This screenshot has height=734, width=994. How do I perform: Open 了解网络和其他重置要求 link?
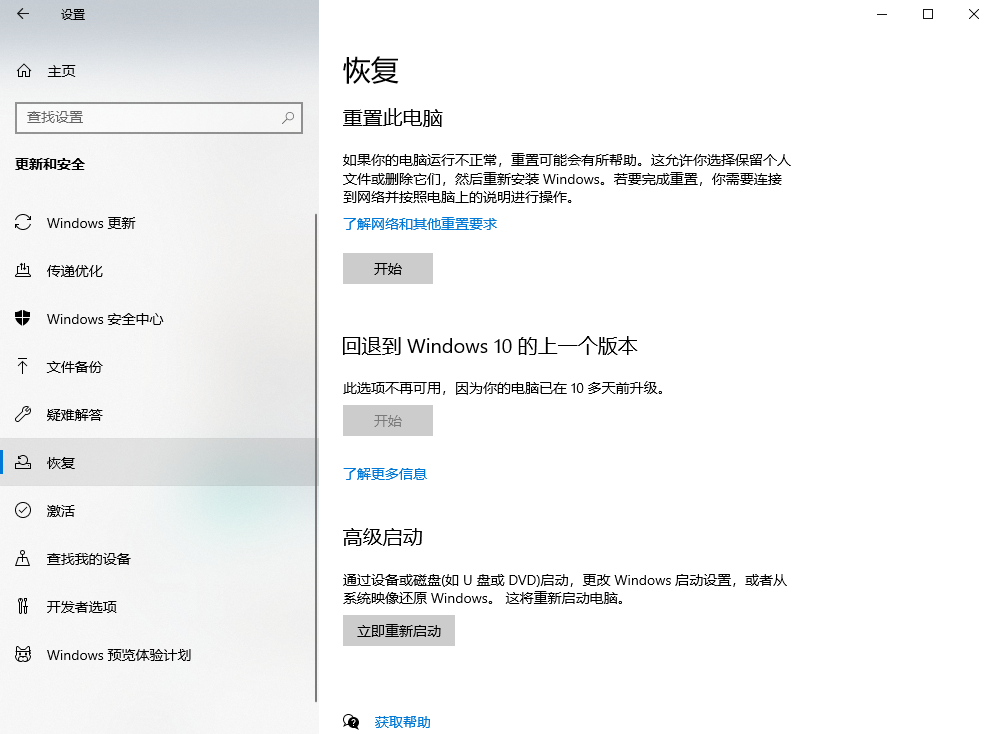(x=420, y=226)
